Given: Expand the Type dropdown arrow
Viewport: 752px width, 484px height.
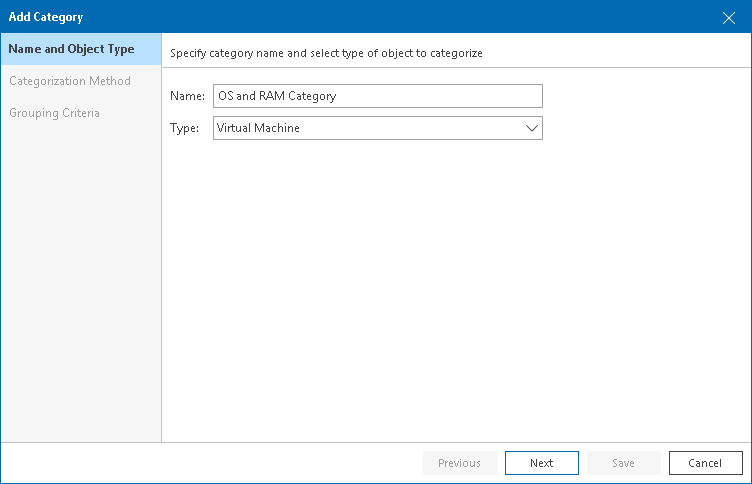Looking at the screenshot, I should 531,128.
